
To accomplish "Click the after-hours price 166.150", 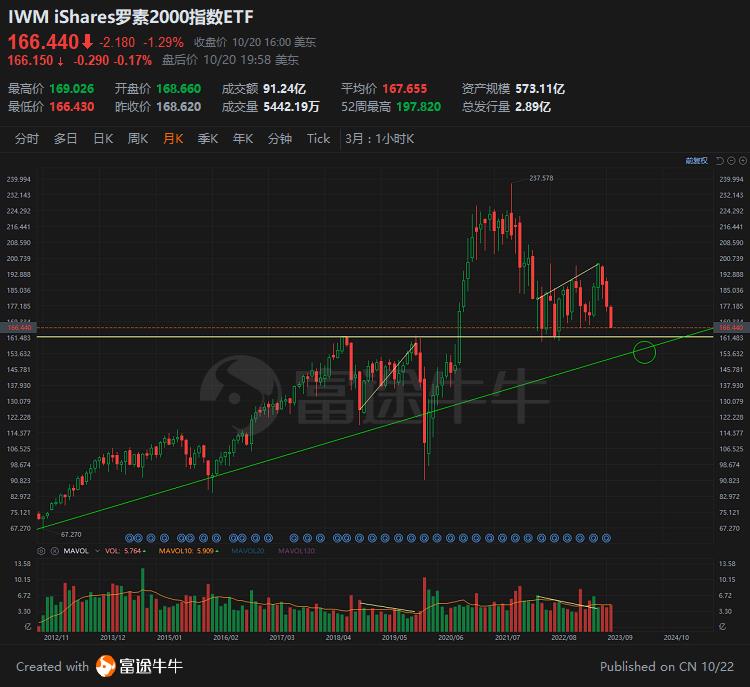I will pyautogui.click(x=30, y=60).
